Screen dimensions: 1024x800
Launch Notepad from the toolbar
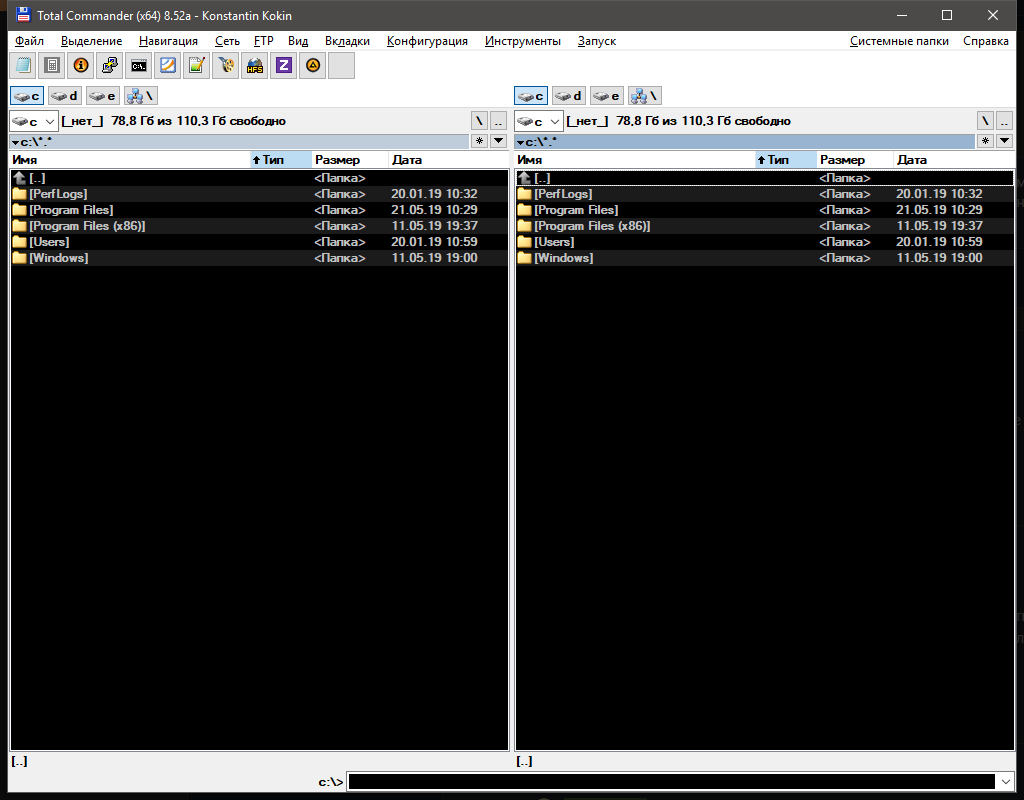tap(24, 65)
